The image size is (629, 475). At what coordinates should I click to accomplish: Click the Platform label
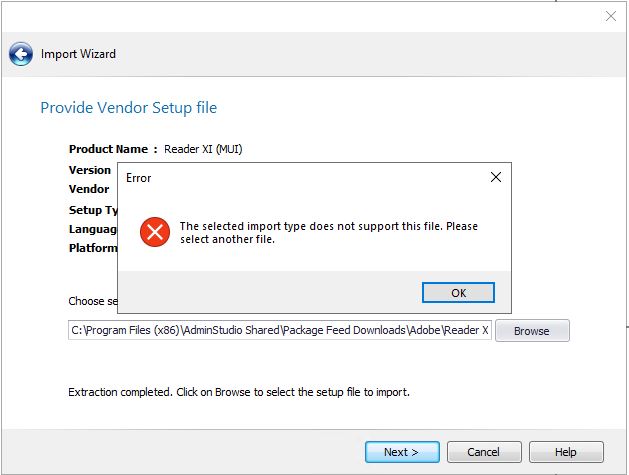tap(93, 248)
